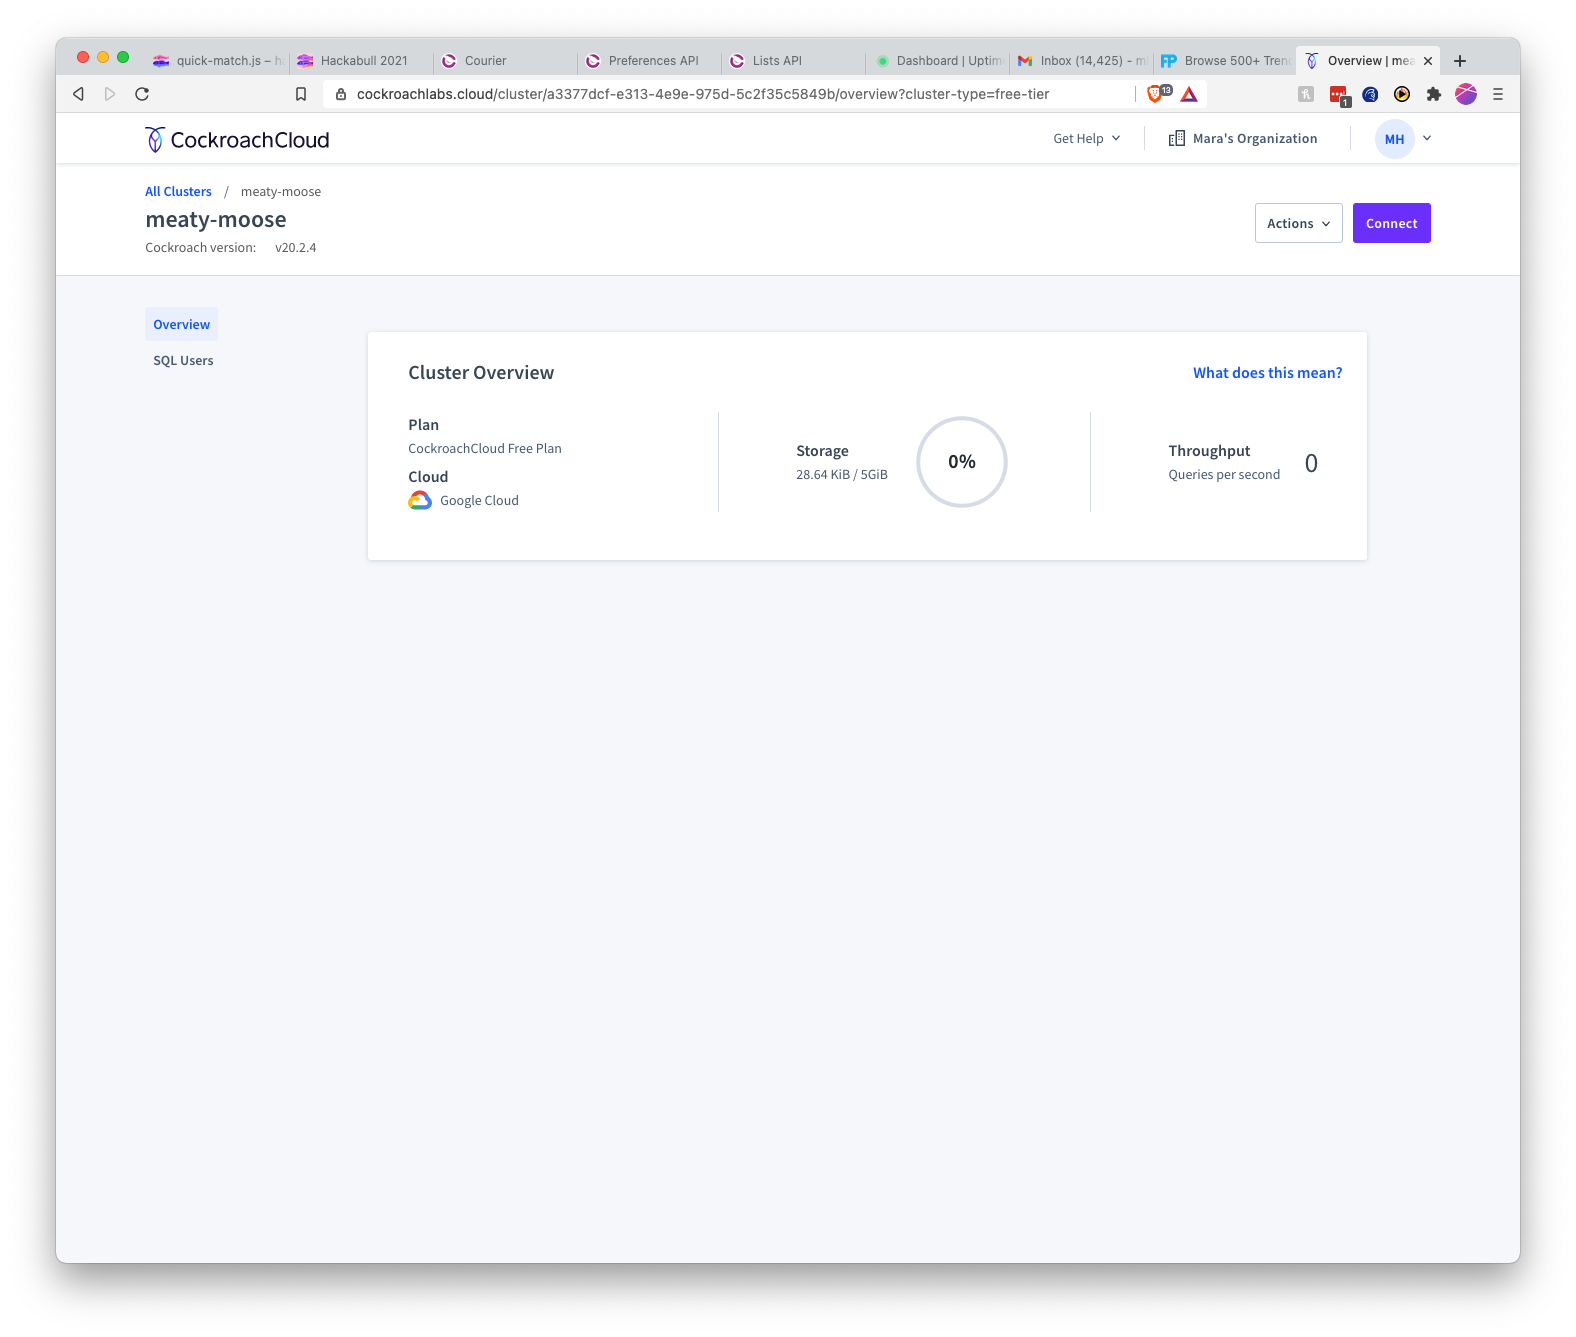Click the Google Cloud text label

[x=479, y=501]
